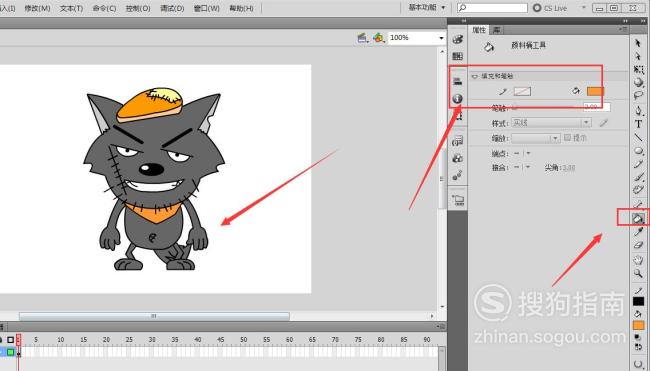Select the 3D Rotation tool
This screenshot has height=371, width=650.
tap(638, 82)
